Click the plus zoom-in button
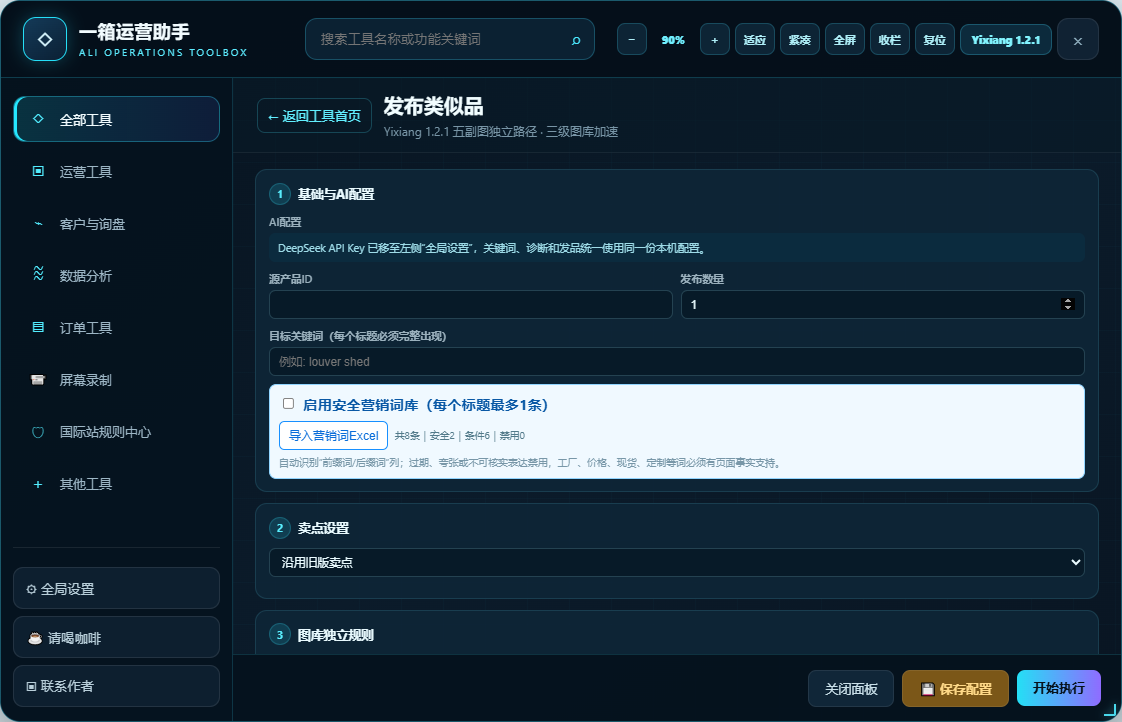 pyautogui.click(x=714, y=39)
